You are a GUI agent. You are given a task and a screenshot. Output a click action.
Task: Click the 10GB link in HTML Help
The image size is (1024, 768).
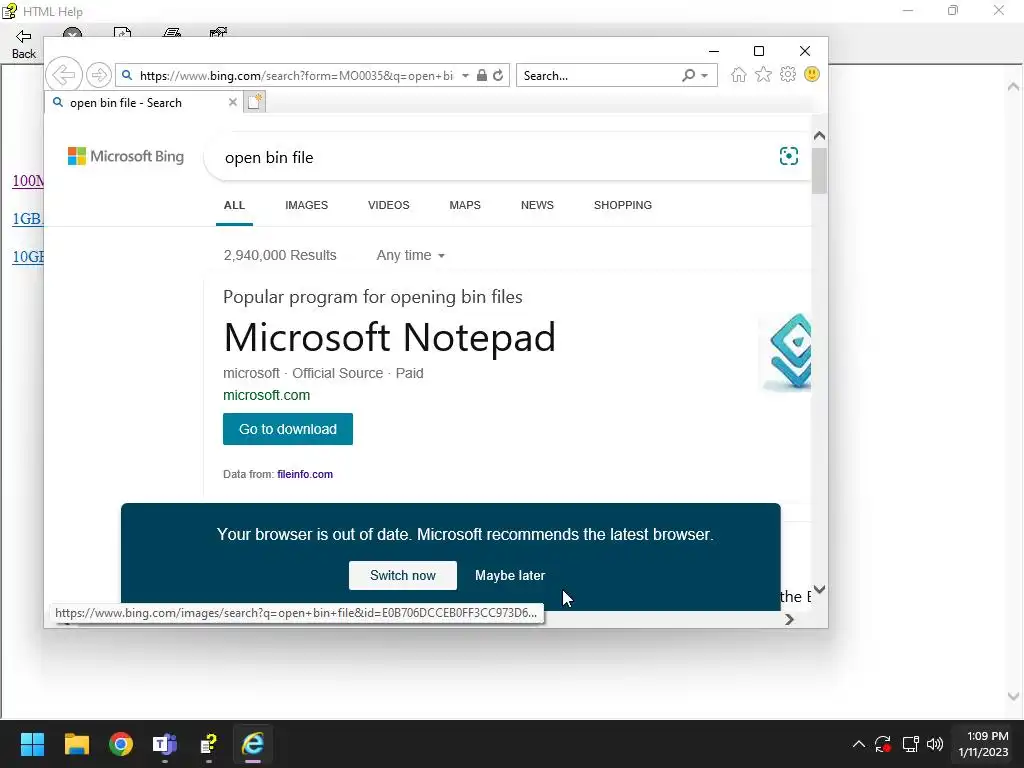click(27, 257)
